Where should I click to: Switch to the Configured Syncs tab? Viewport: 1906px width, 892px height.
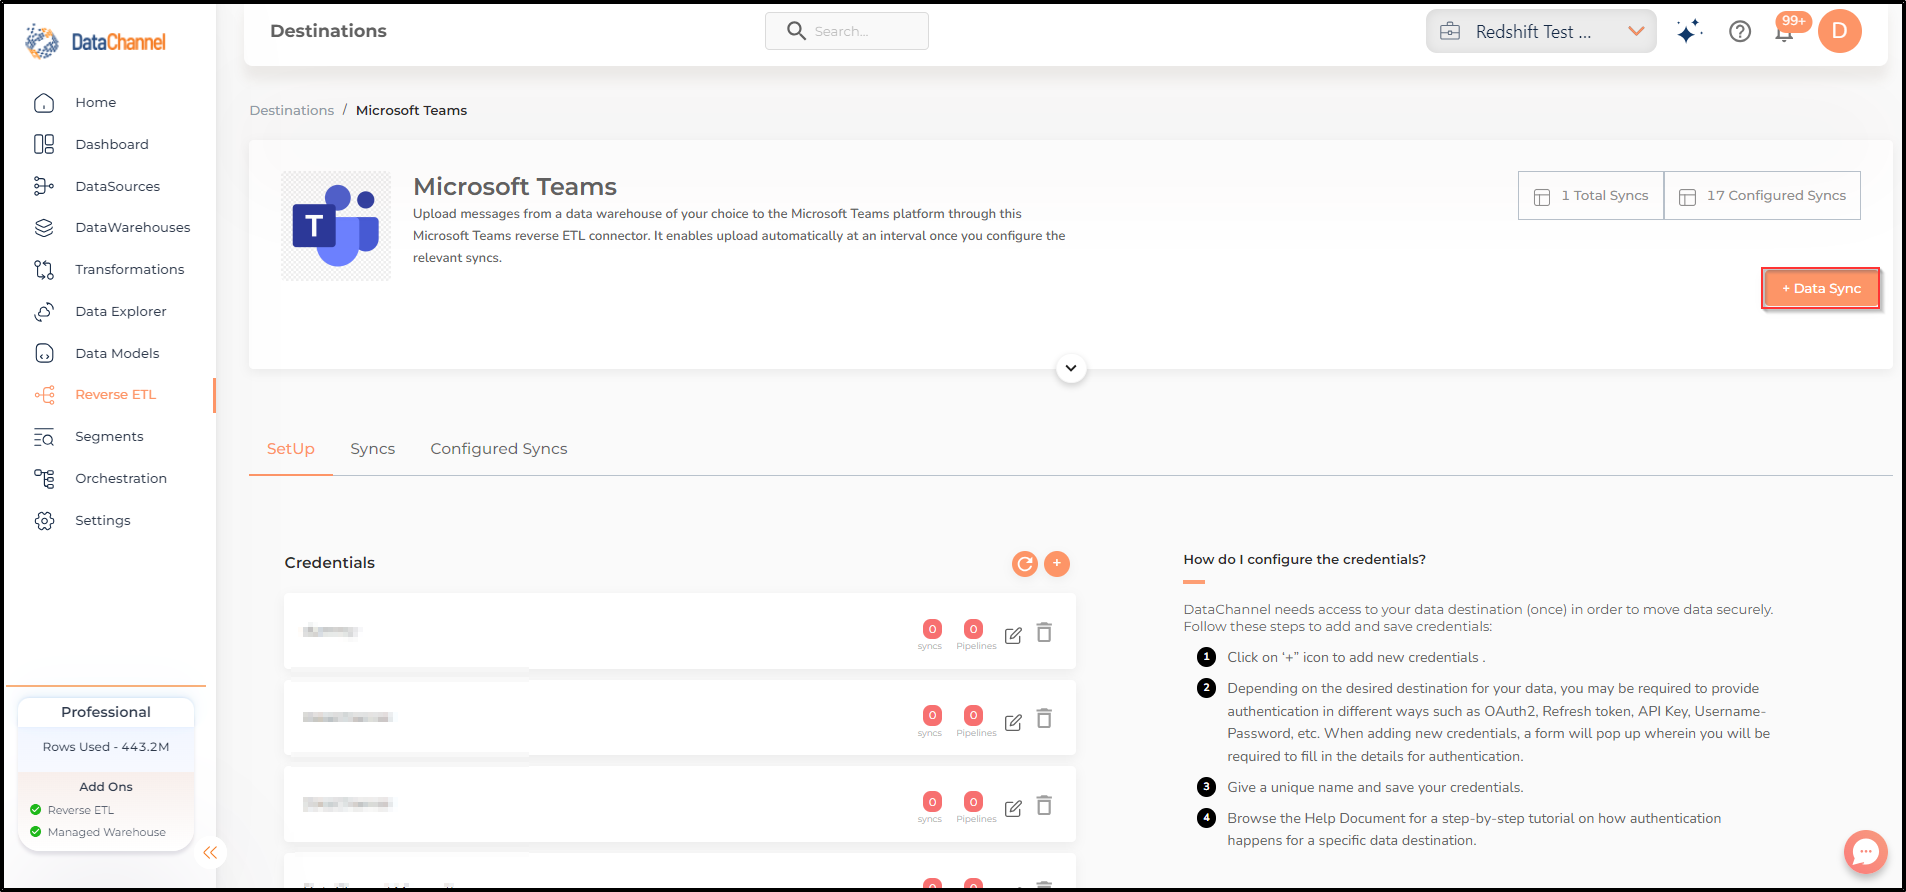499,449
